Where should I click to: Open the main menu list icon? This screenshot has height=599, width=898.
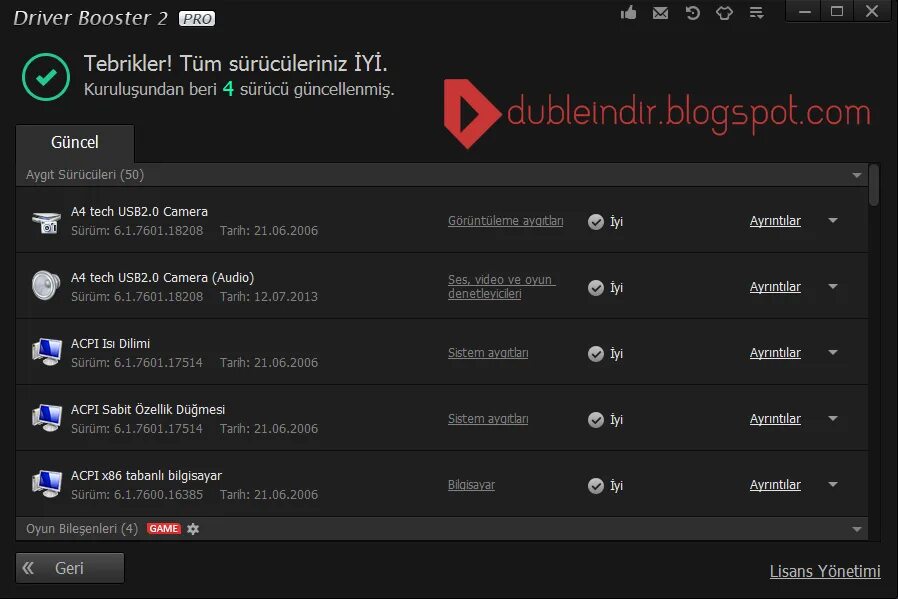pyautogui.click(x=757, y=13)
